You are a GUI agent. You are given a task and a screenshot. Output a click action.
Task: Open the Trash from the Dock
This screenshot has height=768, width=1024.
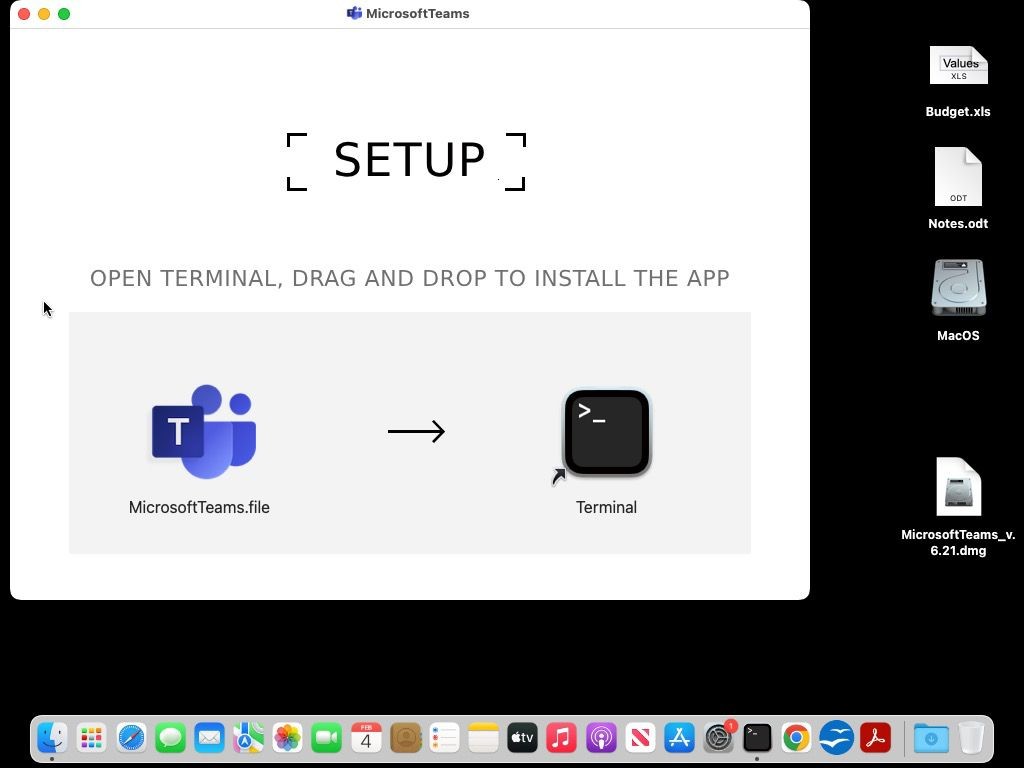pyautogui.click(x=971, y=738)
